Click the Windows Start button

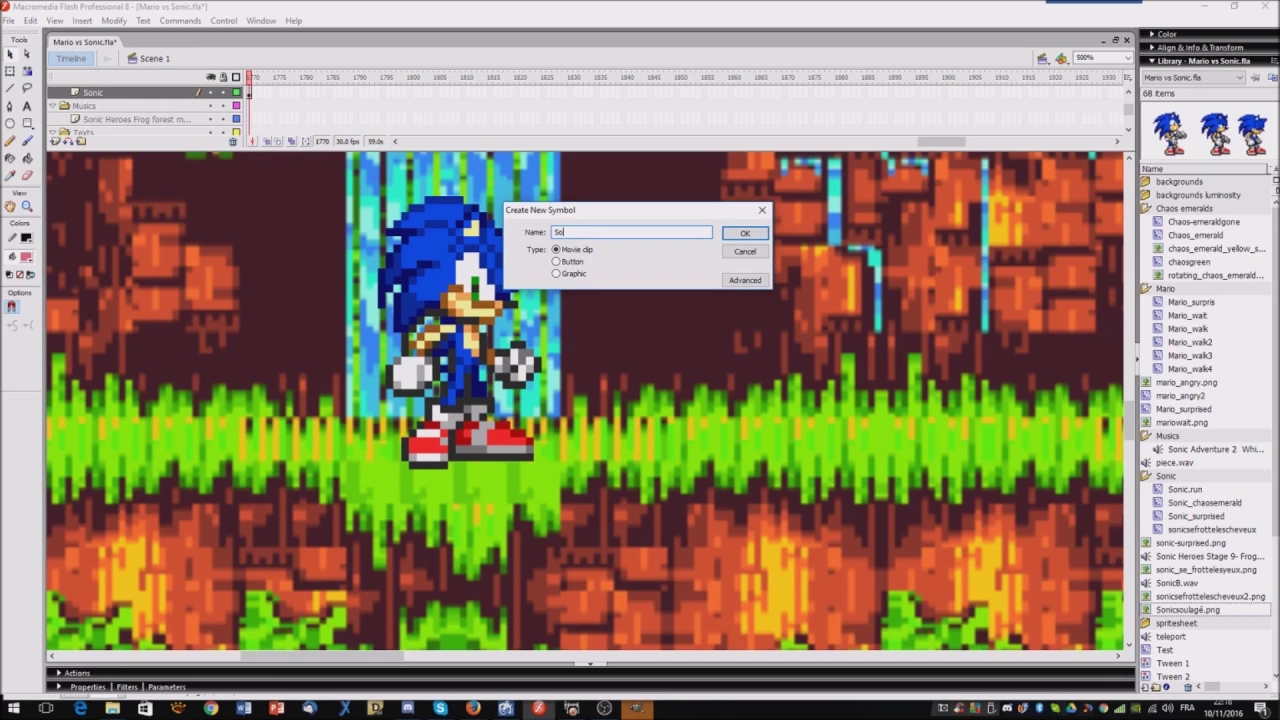tap(13, 708)
